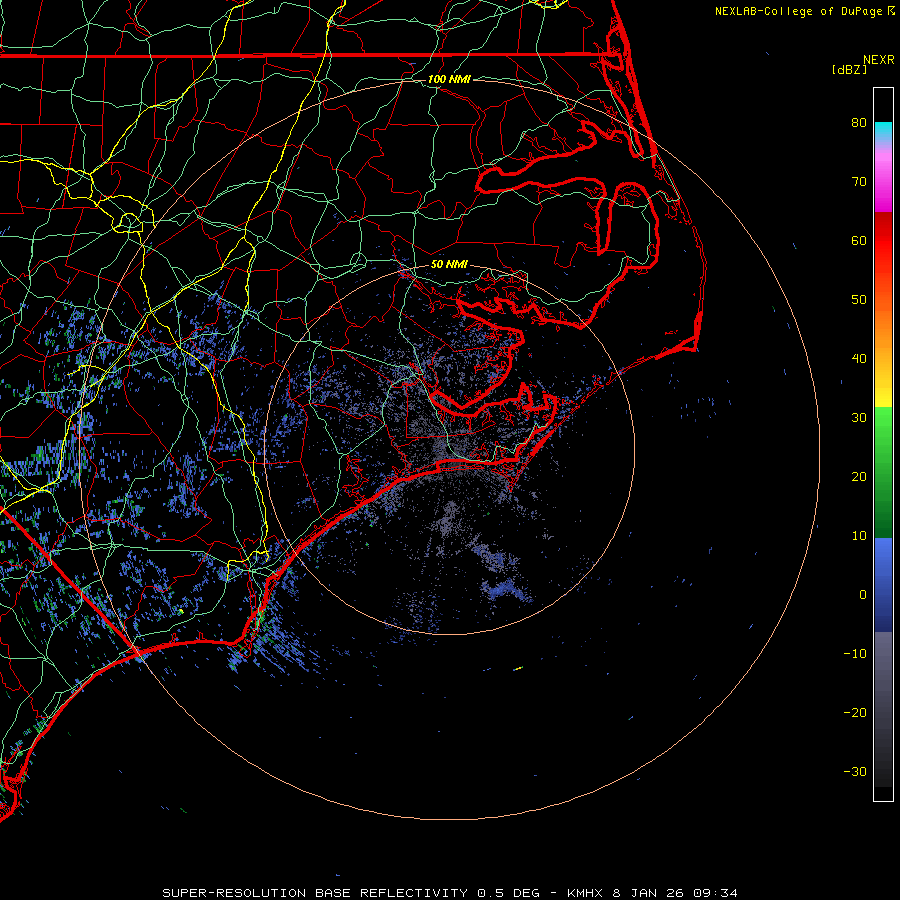Click the 50 value on the dBZ scale
Image resolution: width=900 pixels, height=900 pixels.
(859, 300)
